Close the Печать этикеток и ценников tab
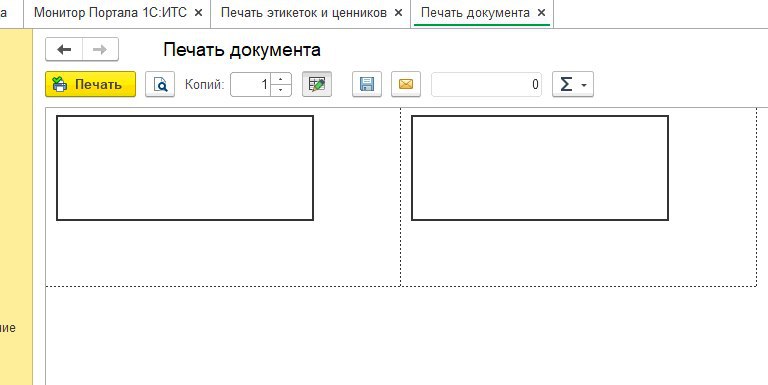The width and height of the screenshot is (768, 385). coord(399,13)
